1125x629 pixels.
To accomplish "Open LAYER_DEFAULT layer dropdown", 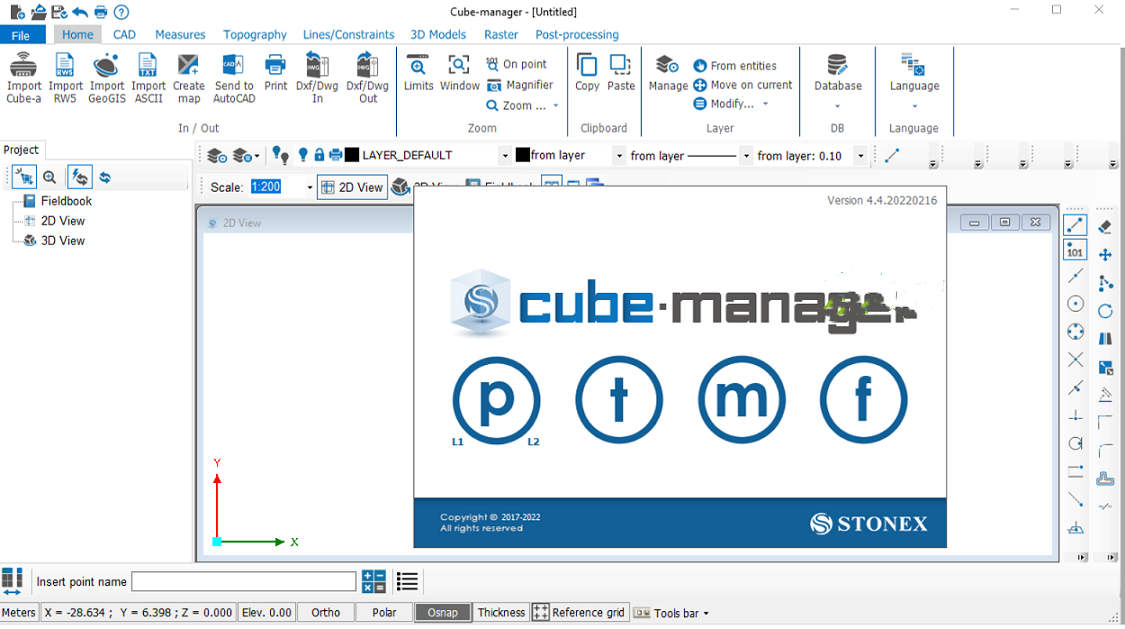I will 505,156.
